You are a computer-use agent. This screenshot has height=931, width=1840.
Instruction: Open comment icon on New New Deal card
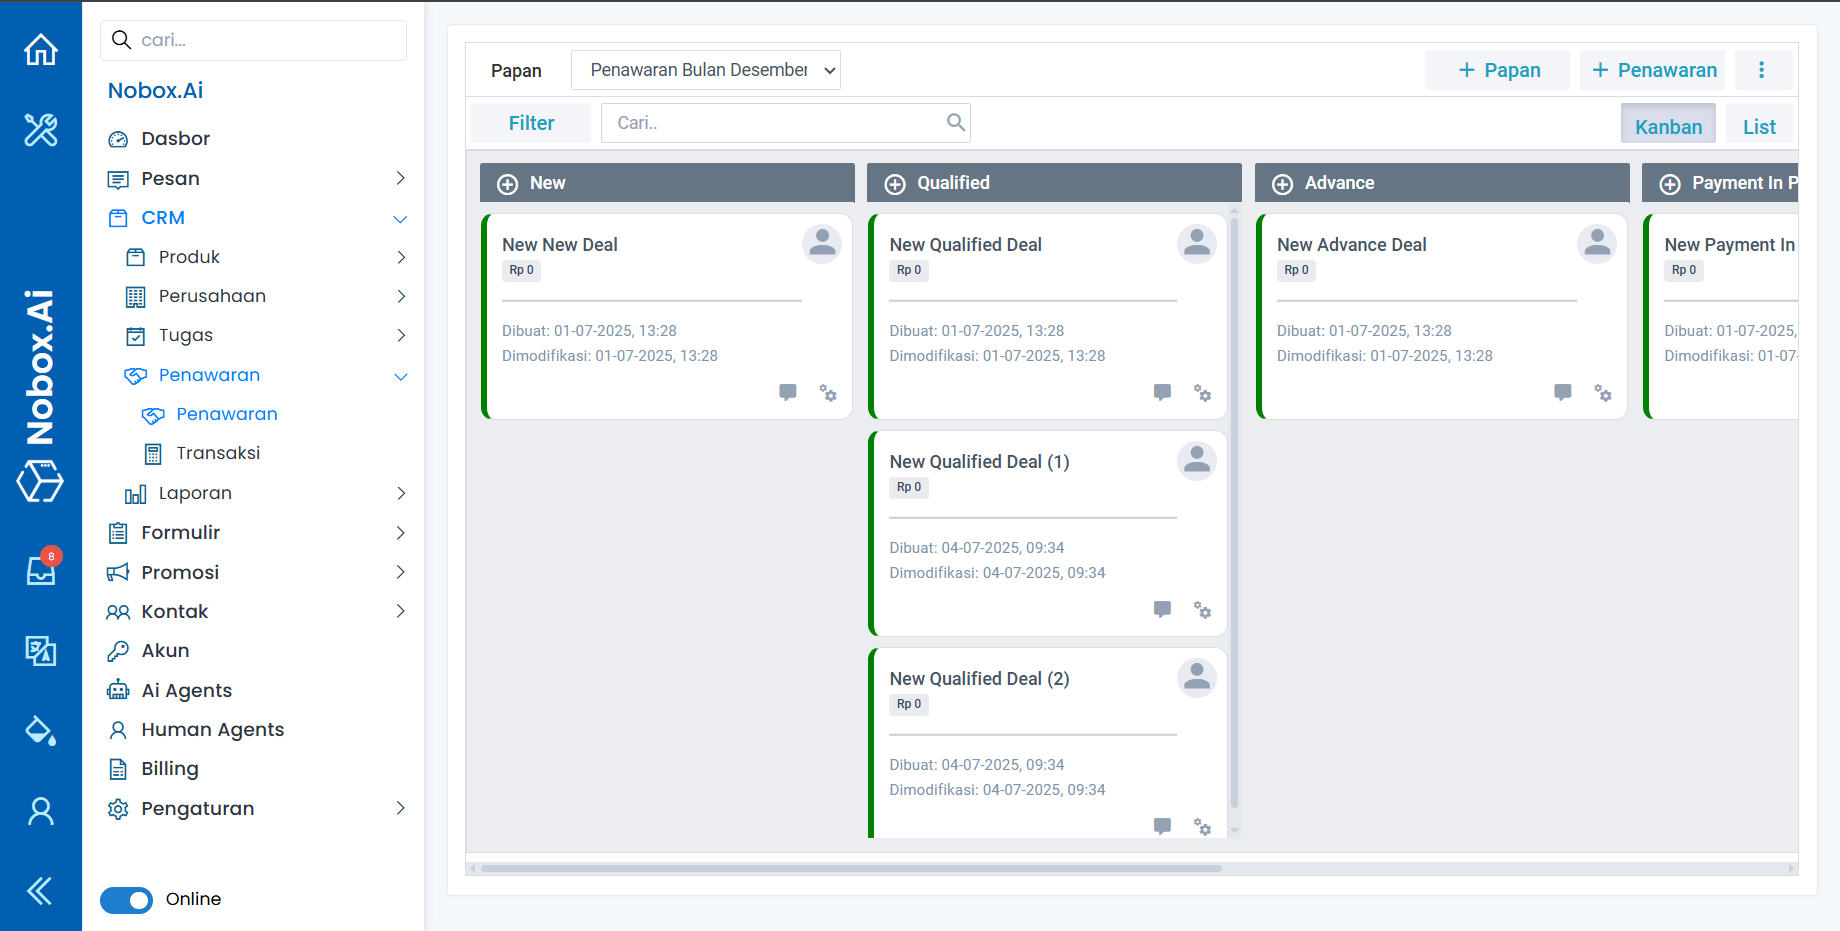point(788,392)
